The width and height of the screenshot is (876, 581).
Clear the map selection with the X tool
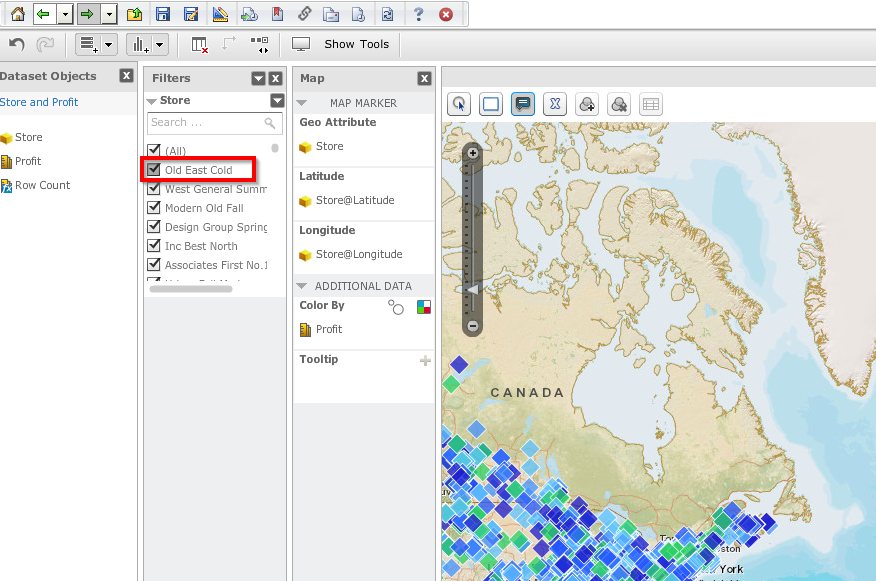pyautogui.click(x=555, y=104)
